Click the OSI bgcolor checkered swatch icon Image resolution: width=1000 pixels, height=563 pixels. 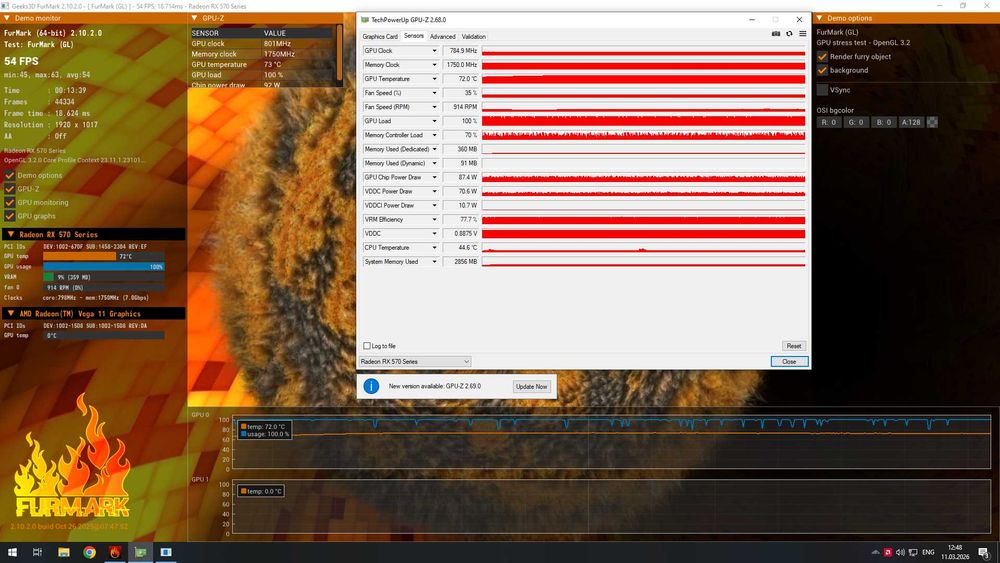pos(932,122)
